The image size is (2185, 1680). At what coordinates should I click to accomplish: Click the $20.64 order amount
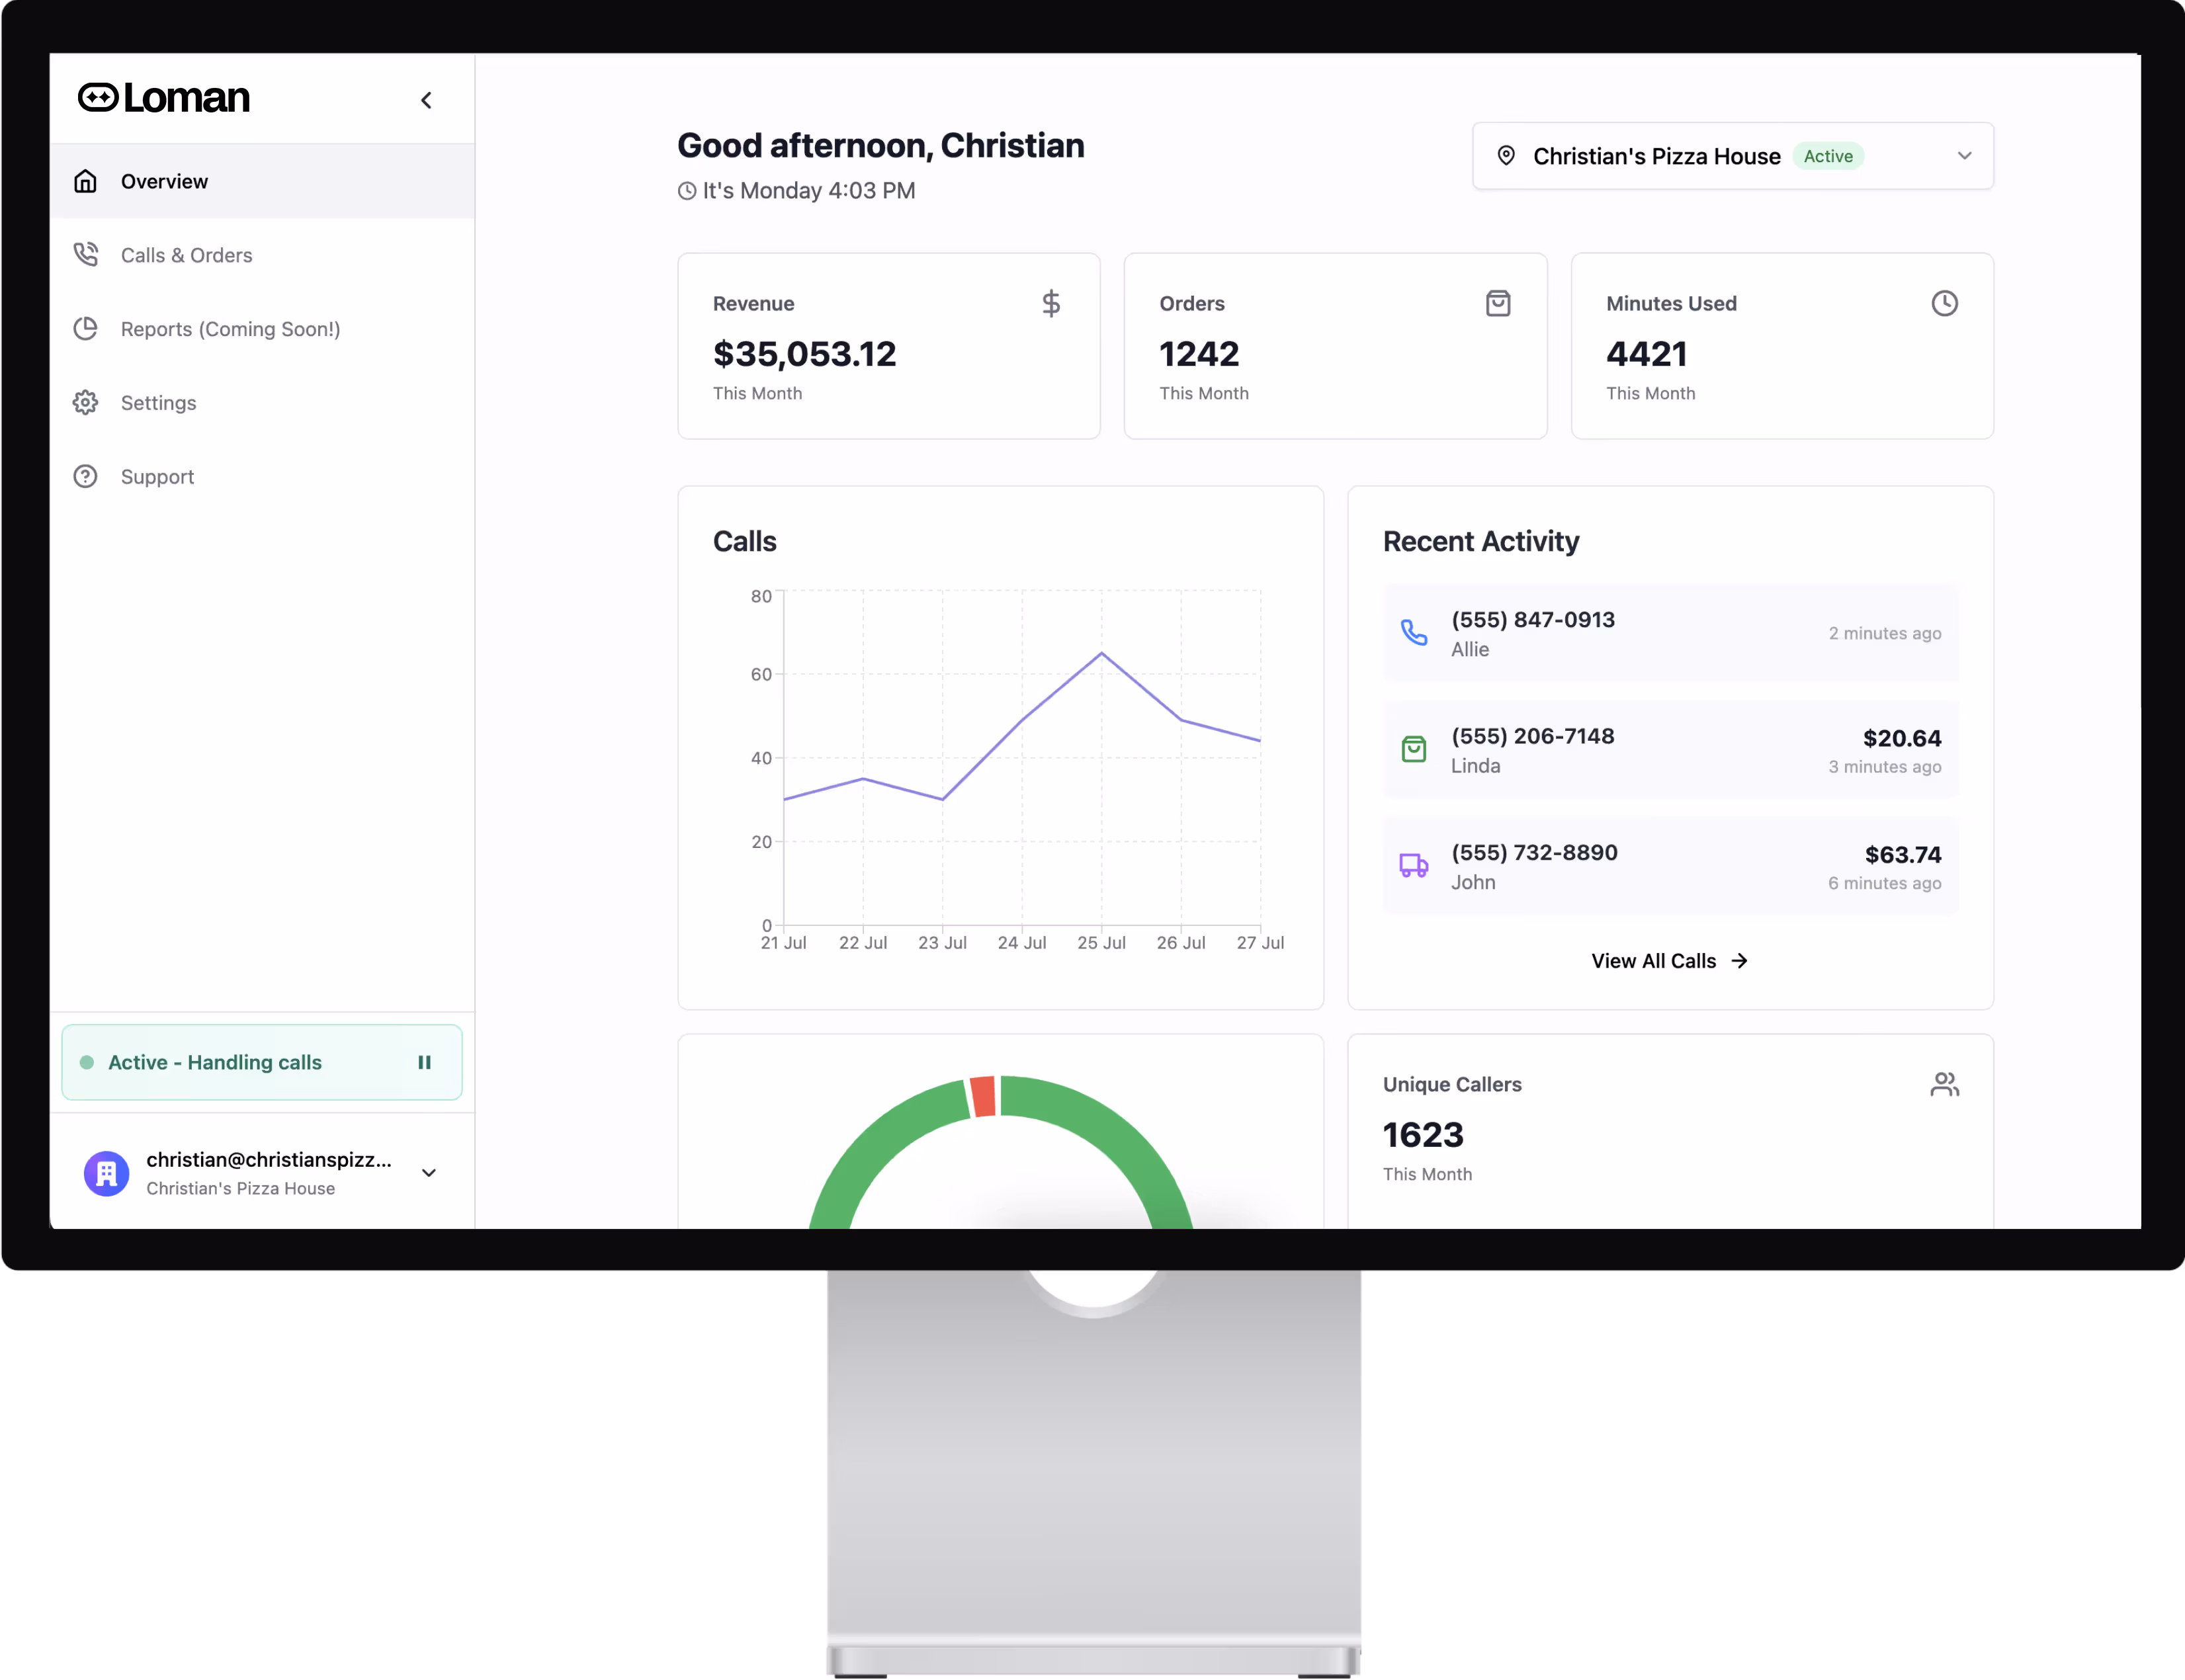pos(1902,739)
